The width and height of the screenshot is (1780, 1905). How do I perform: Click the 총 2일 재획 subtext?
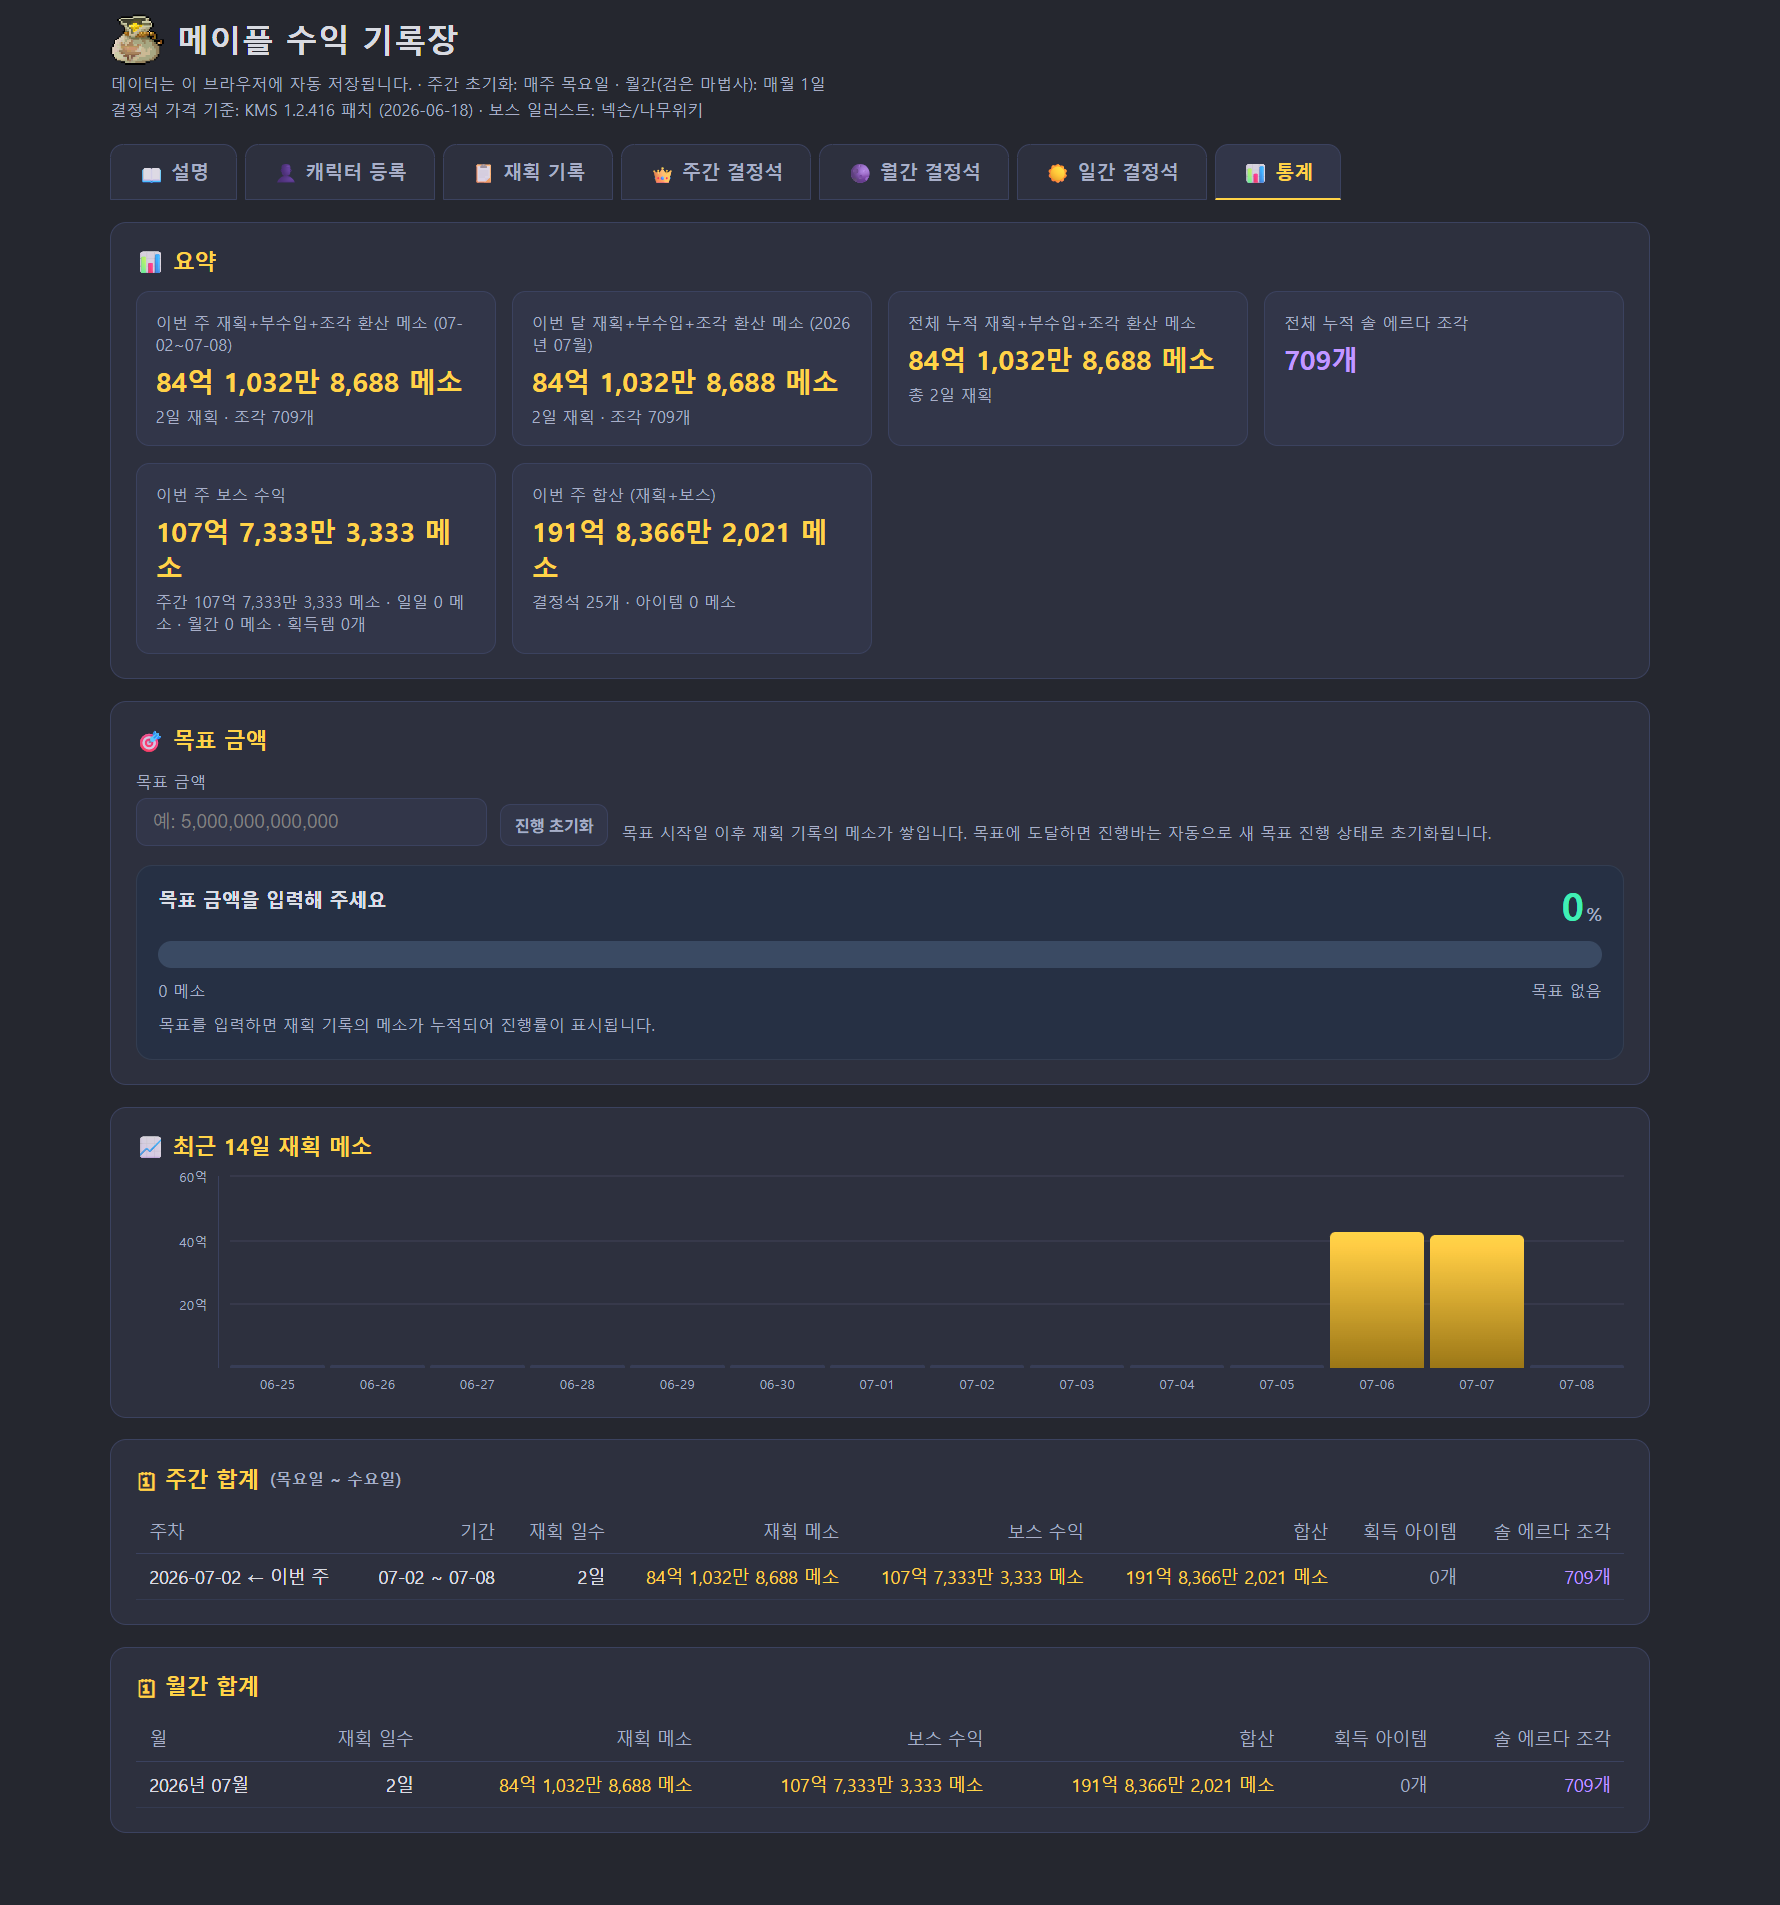(x=950, y=396)
